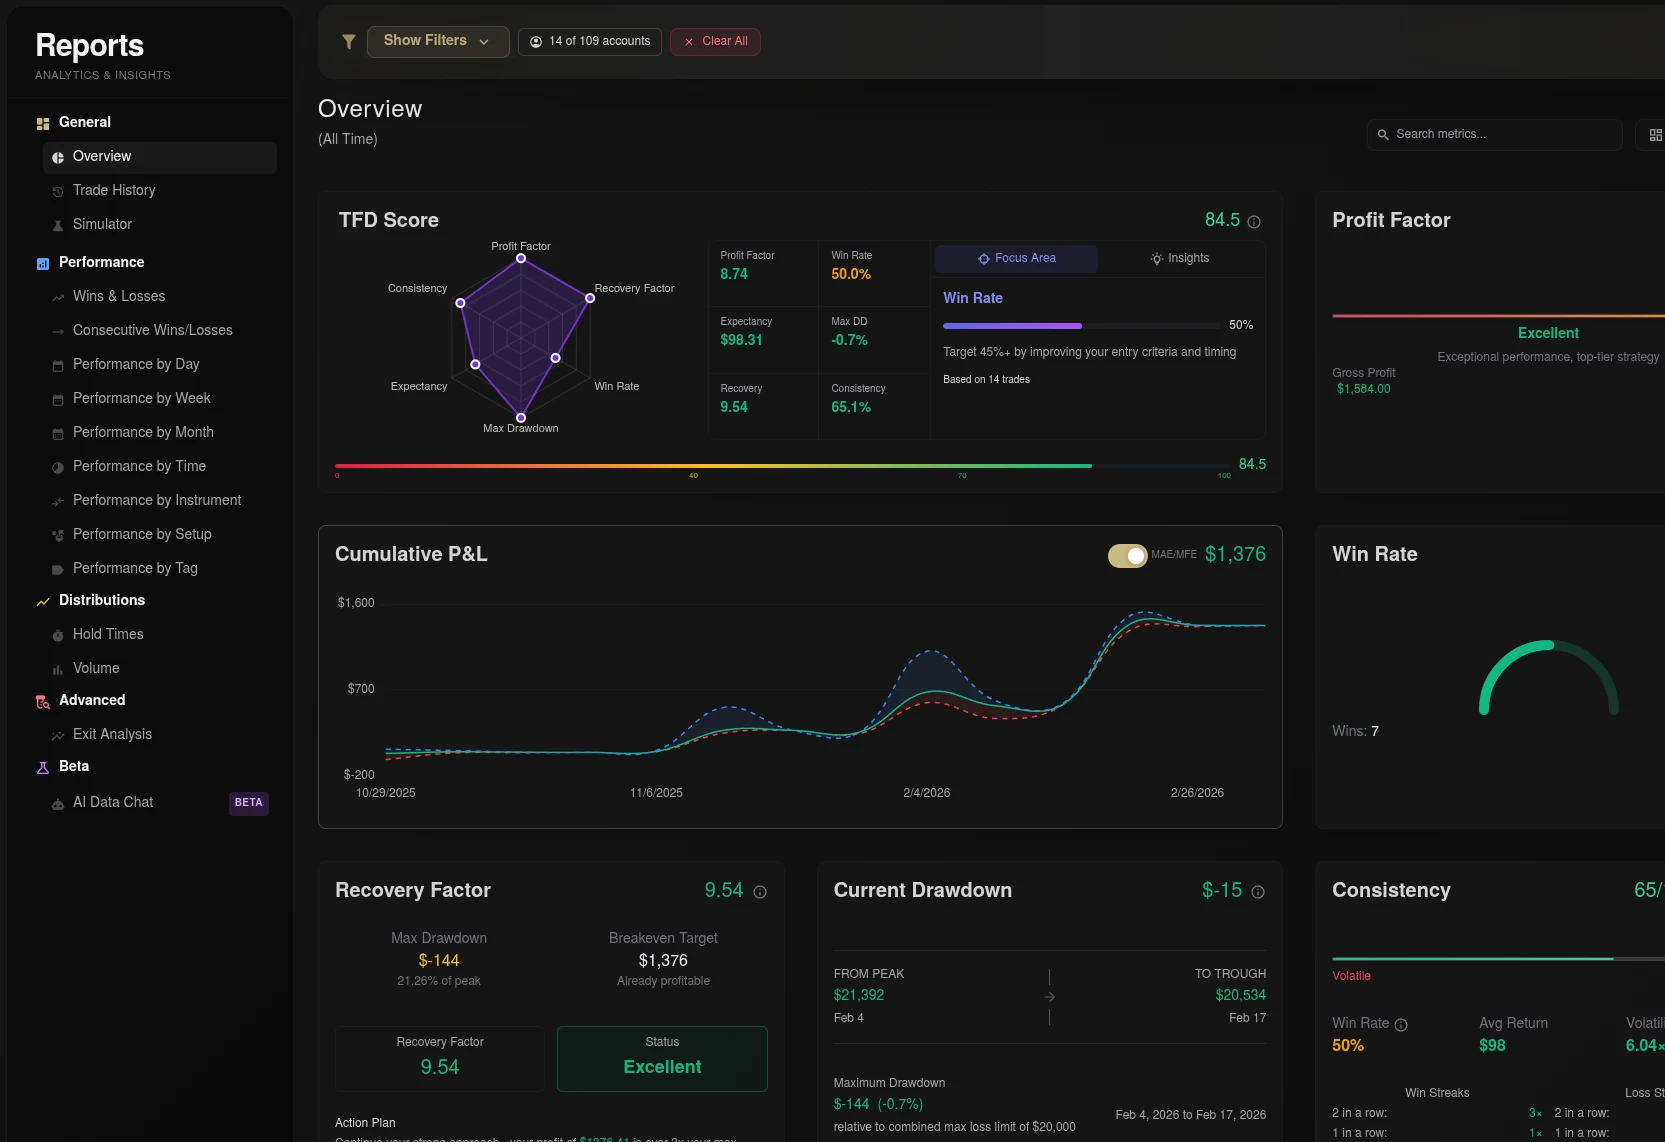The image size is (1665, 1142).
Task: Click the TFD Score info icon
Action: coord(1254,222)
